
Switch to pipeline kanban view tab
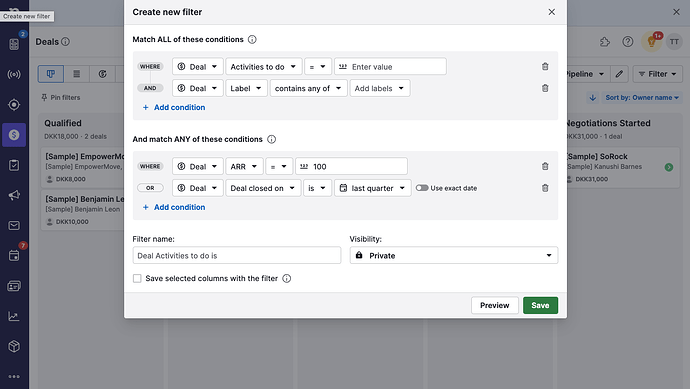[51, 74]
